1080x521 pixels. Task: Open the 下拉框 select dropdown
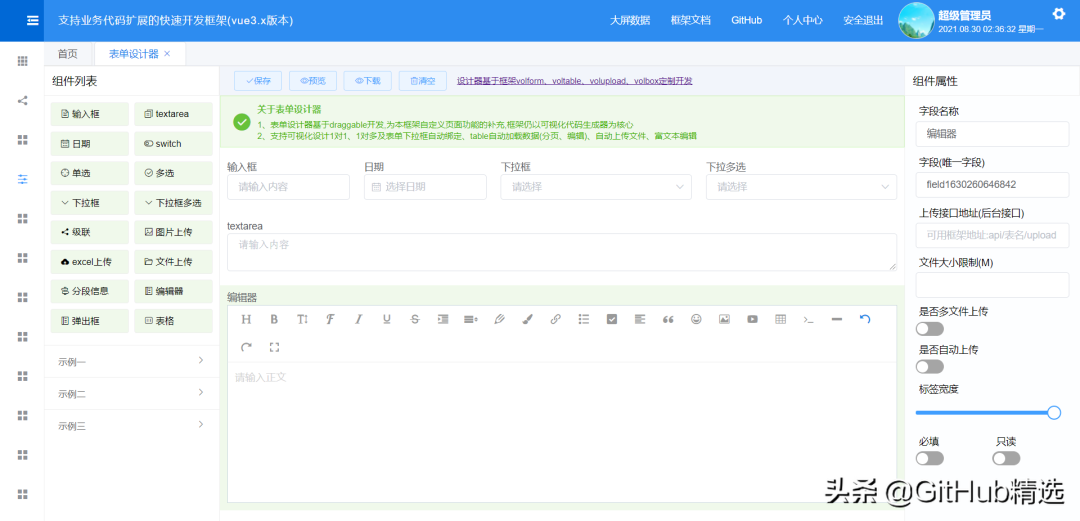(x=596, y=187)
